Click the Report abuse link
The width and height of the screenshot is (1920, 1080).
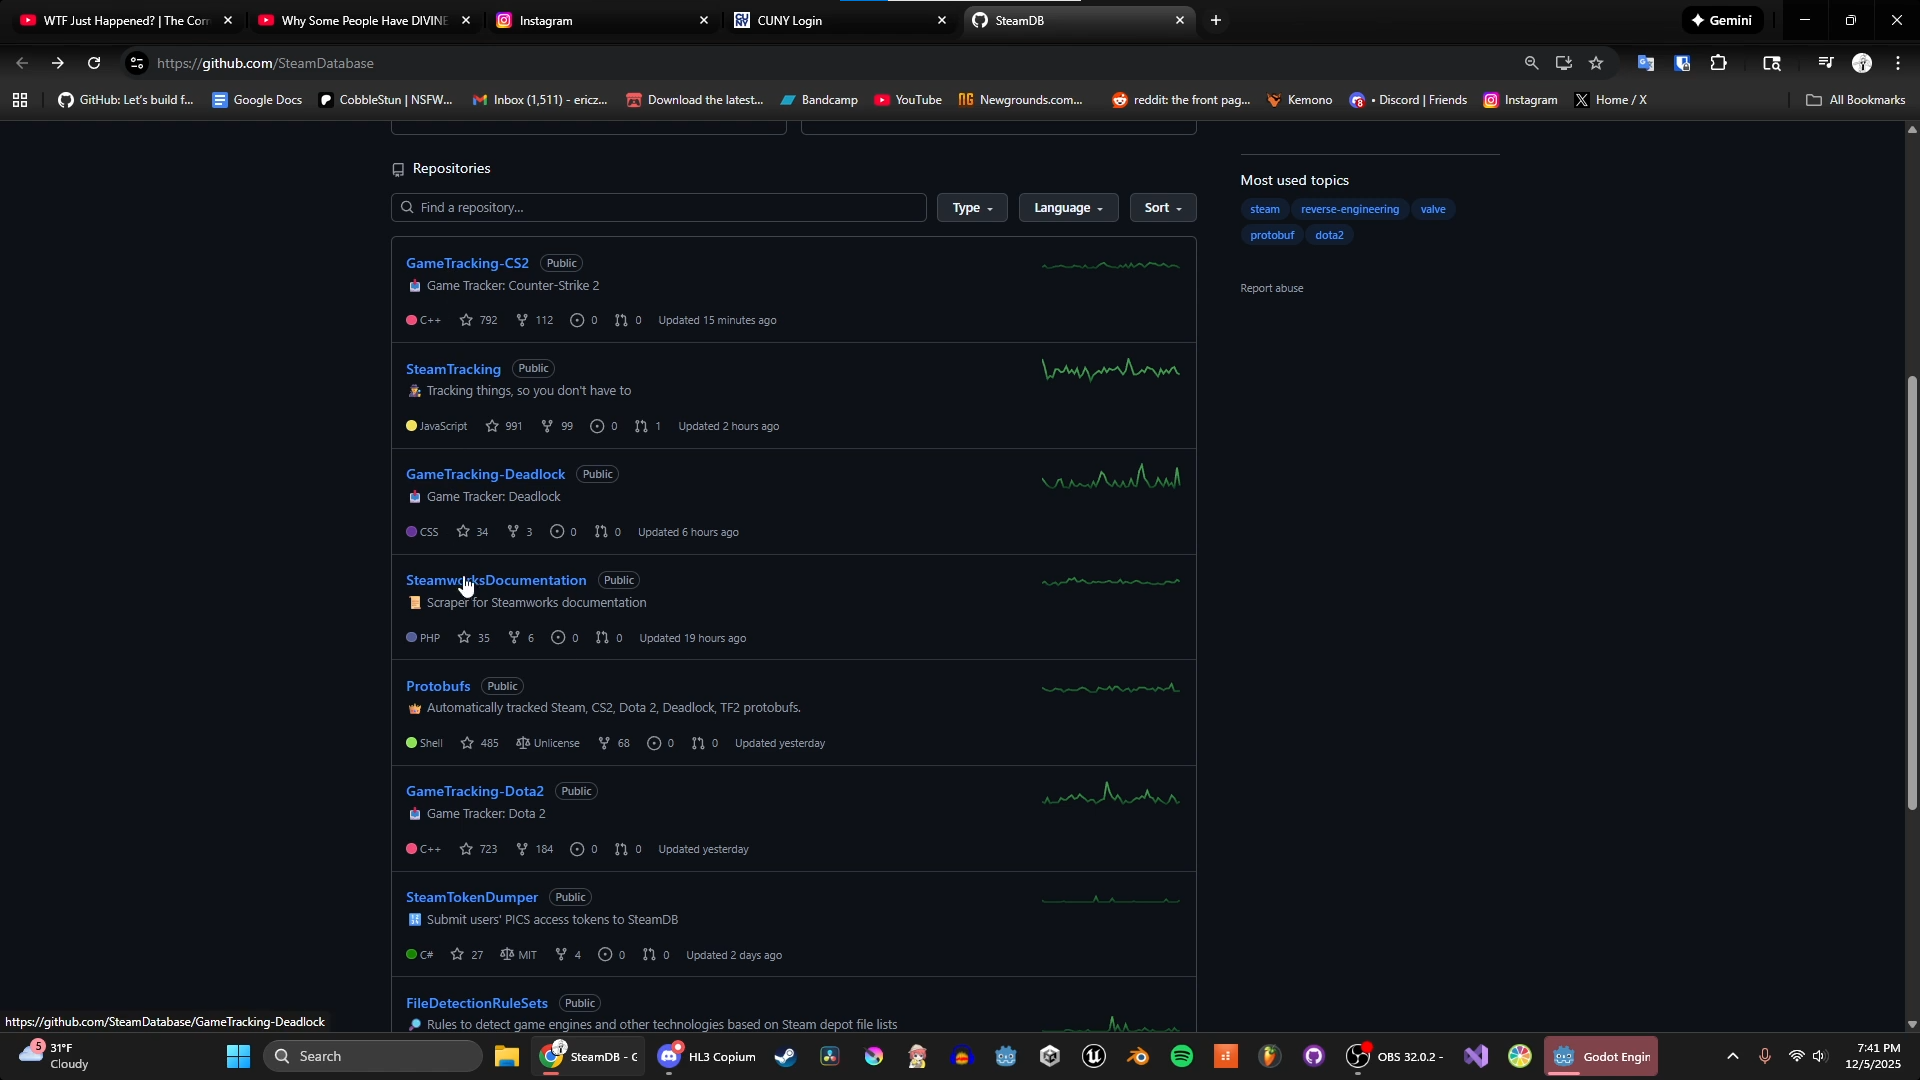[1272, 288]
